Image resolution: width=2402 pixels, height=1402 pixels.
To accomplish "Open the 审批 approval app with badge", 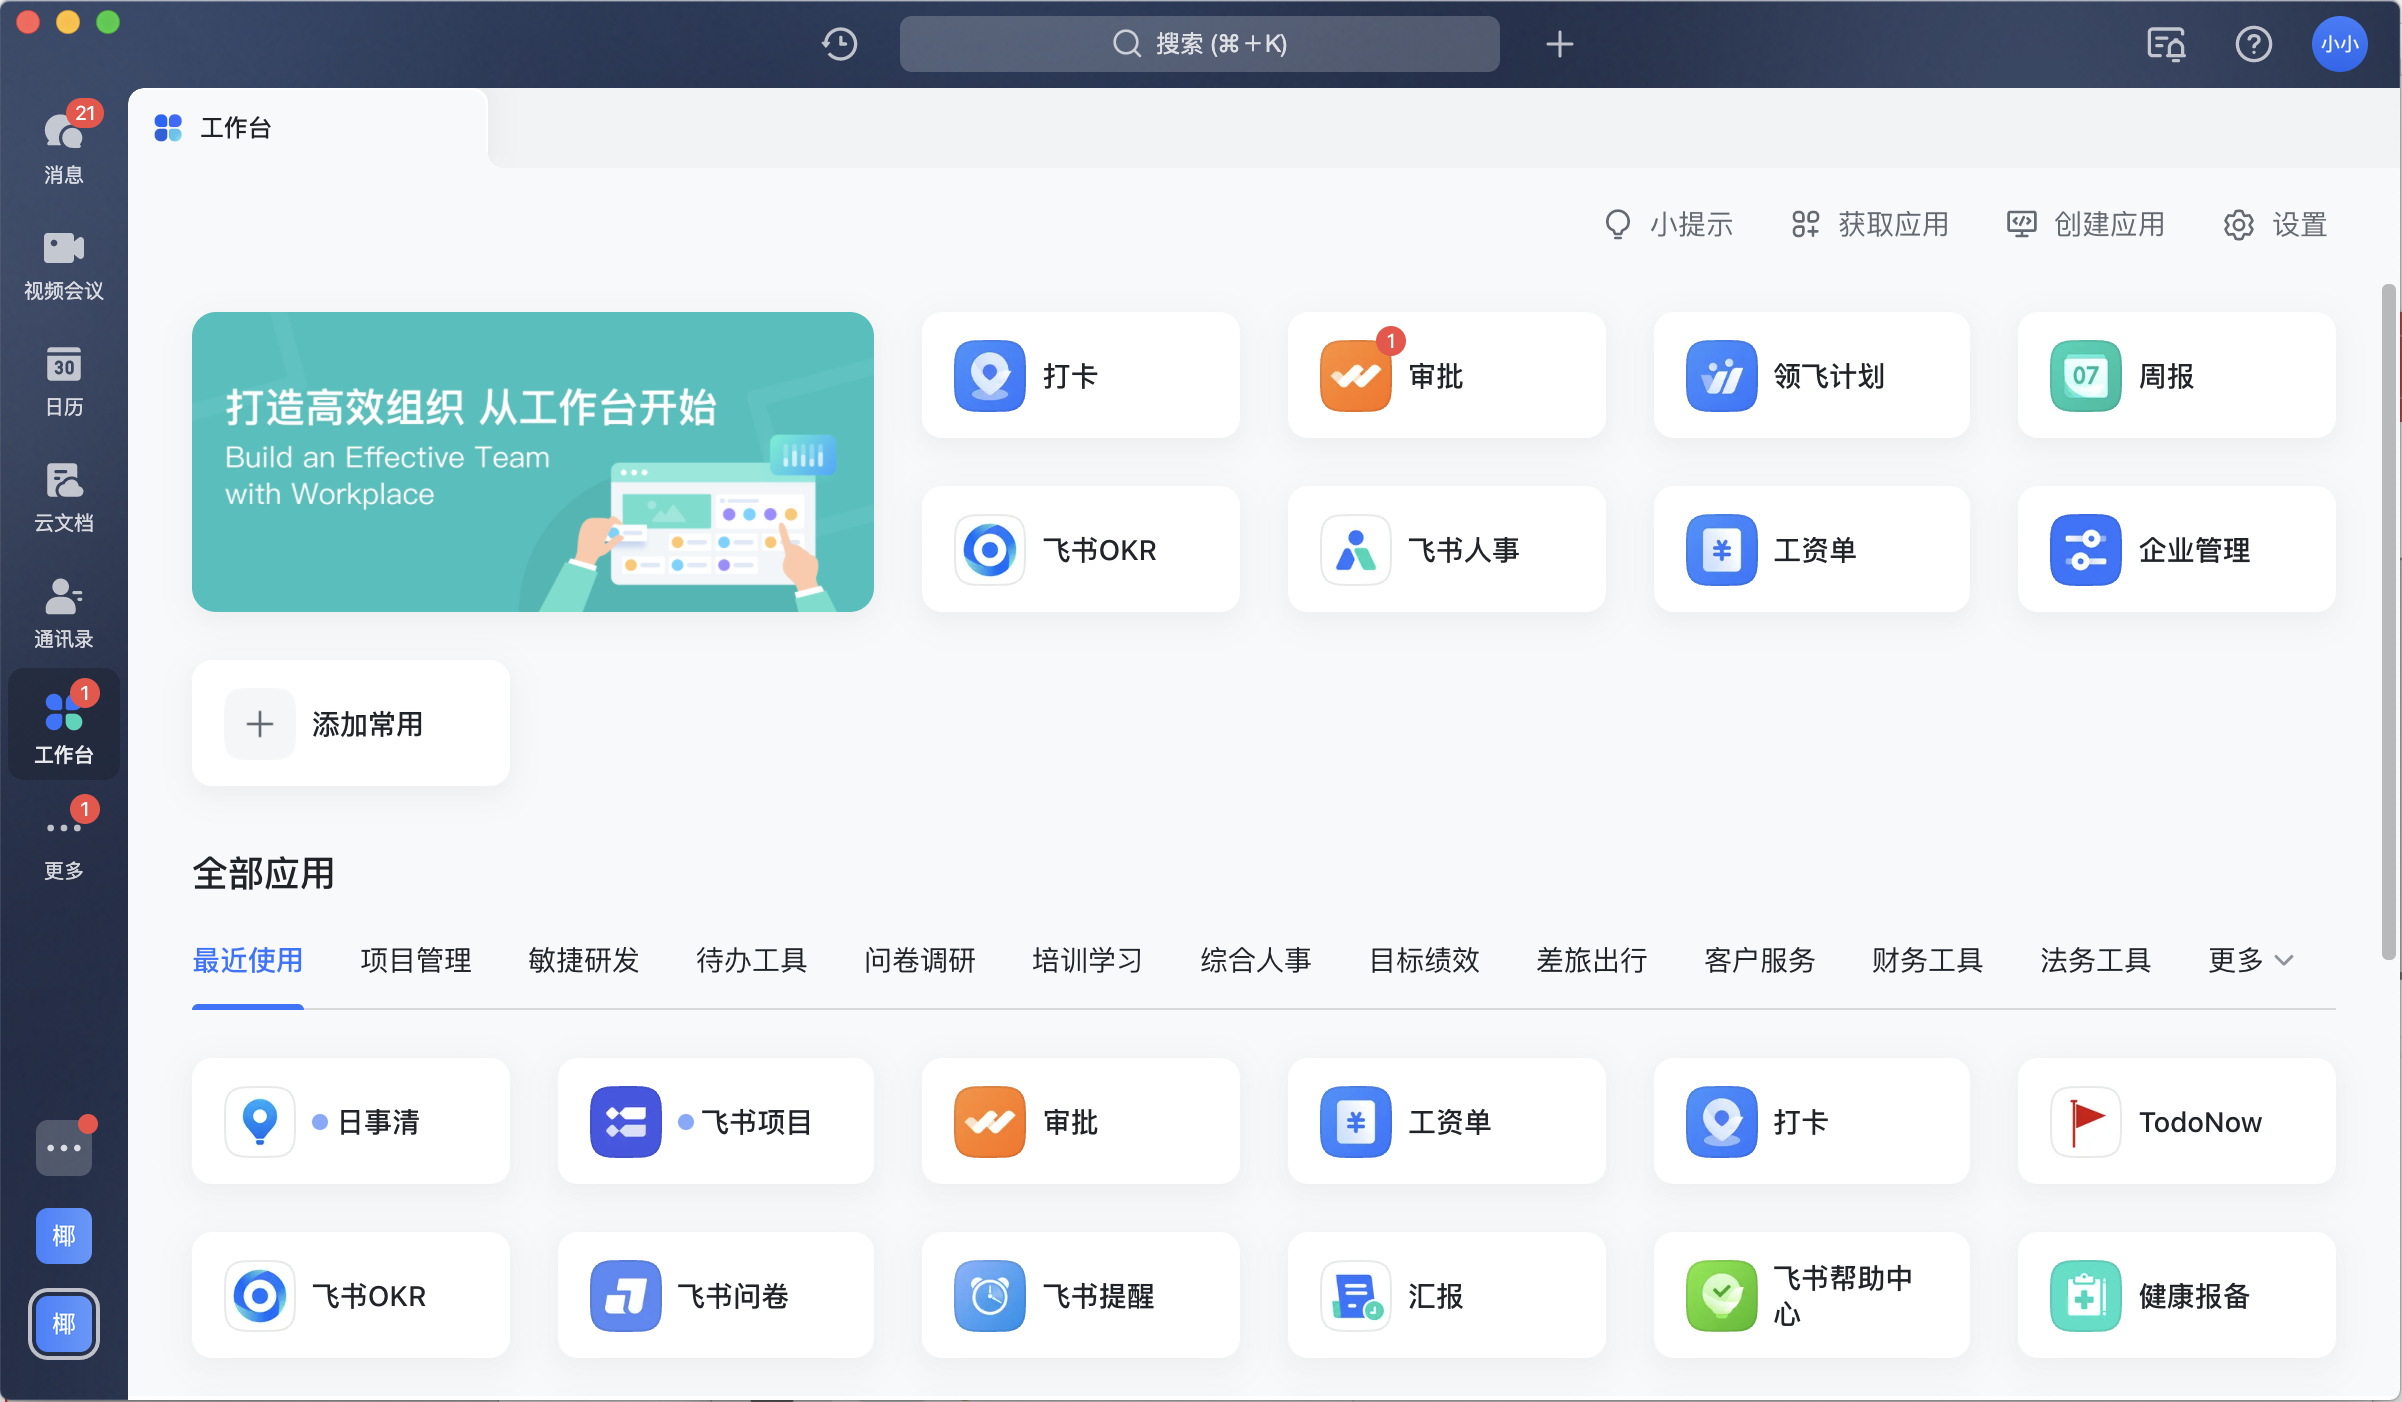I will tap(1445, 376).
